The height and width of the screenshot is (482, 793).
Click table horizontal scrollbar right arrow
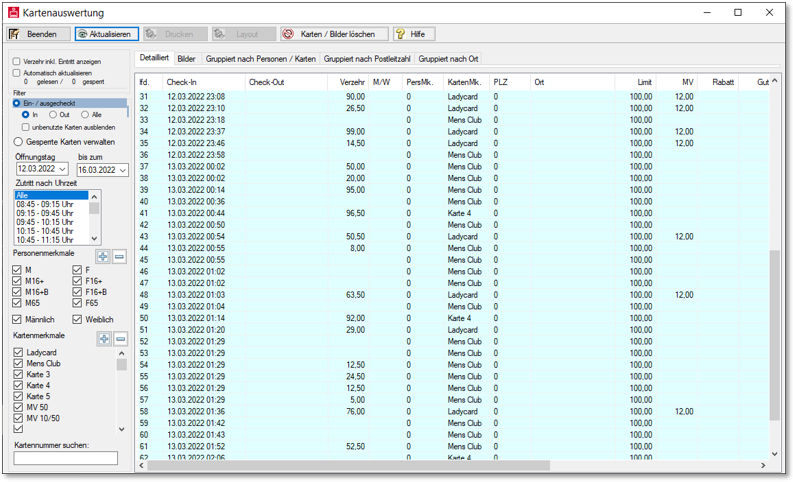coord(763,465)
